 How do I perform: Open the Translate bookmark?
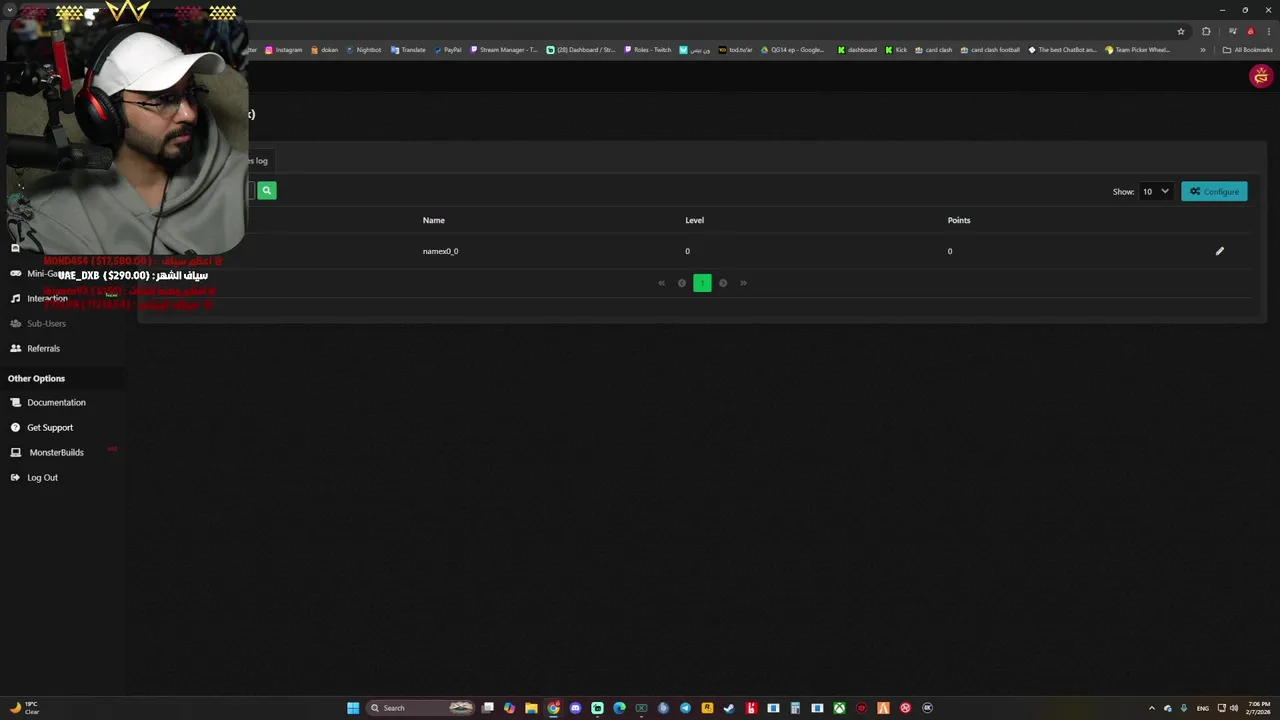[x=408, y=50]
